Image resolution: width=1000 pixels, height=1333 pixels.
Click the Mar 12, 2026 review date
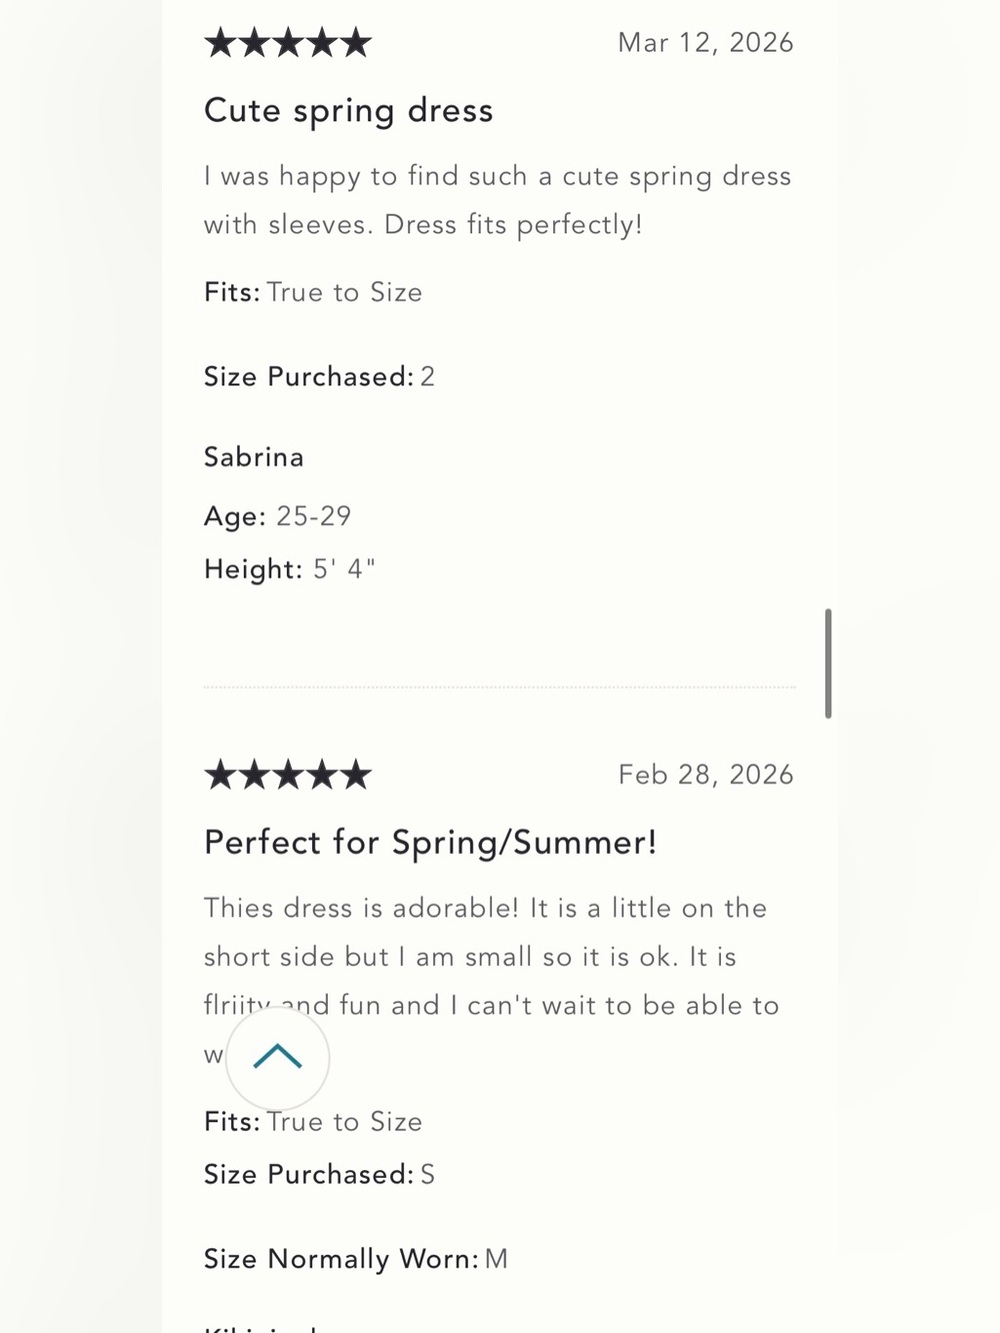706,43
